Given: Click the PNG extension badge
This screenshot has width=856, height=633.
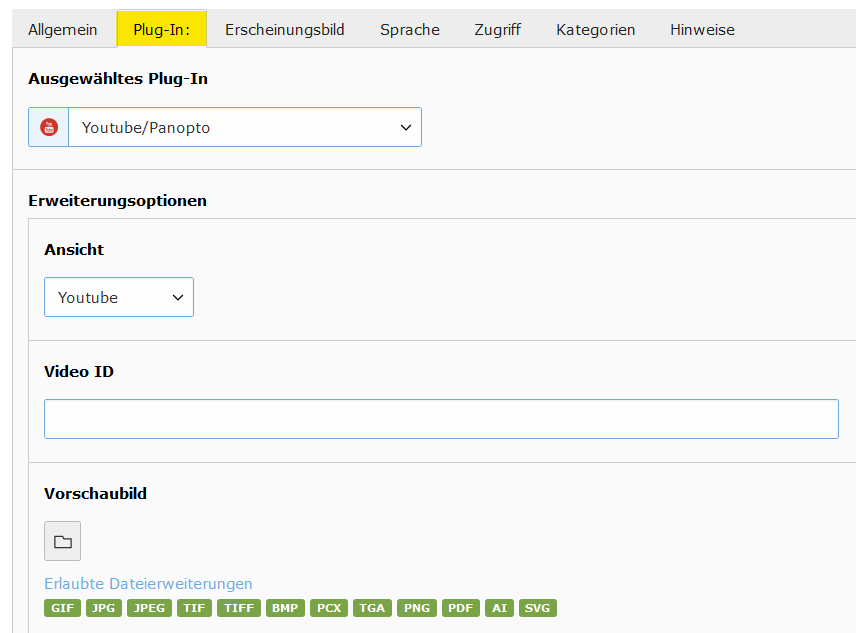Looking at the screenshot, I should point(417,608).
